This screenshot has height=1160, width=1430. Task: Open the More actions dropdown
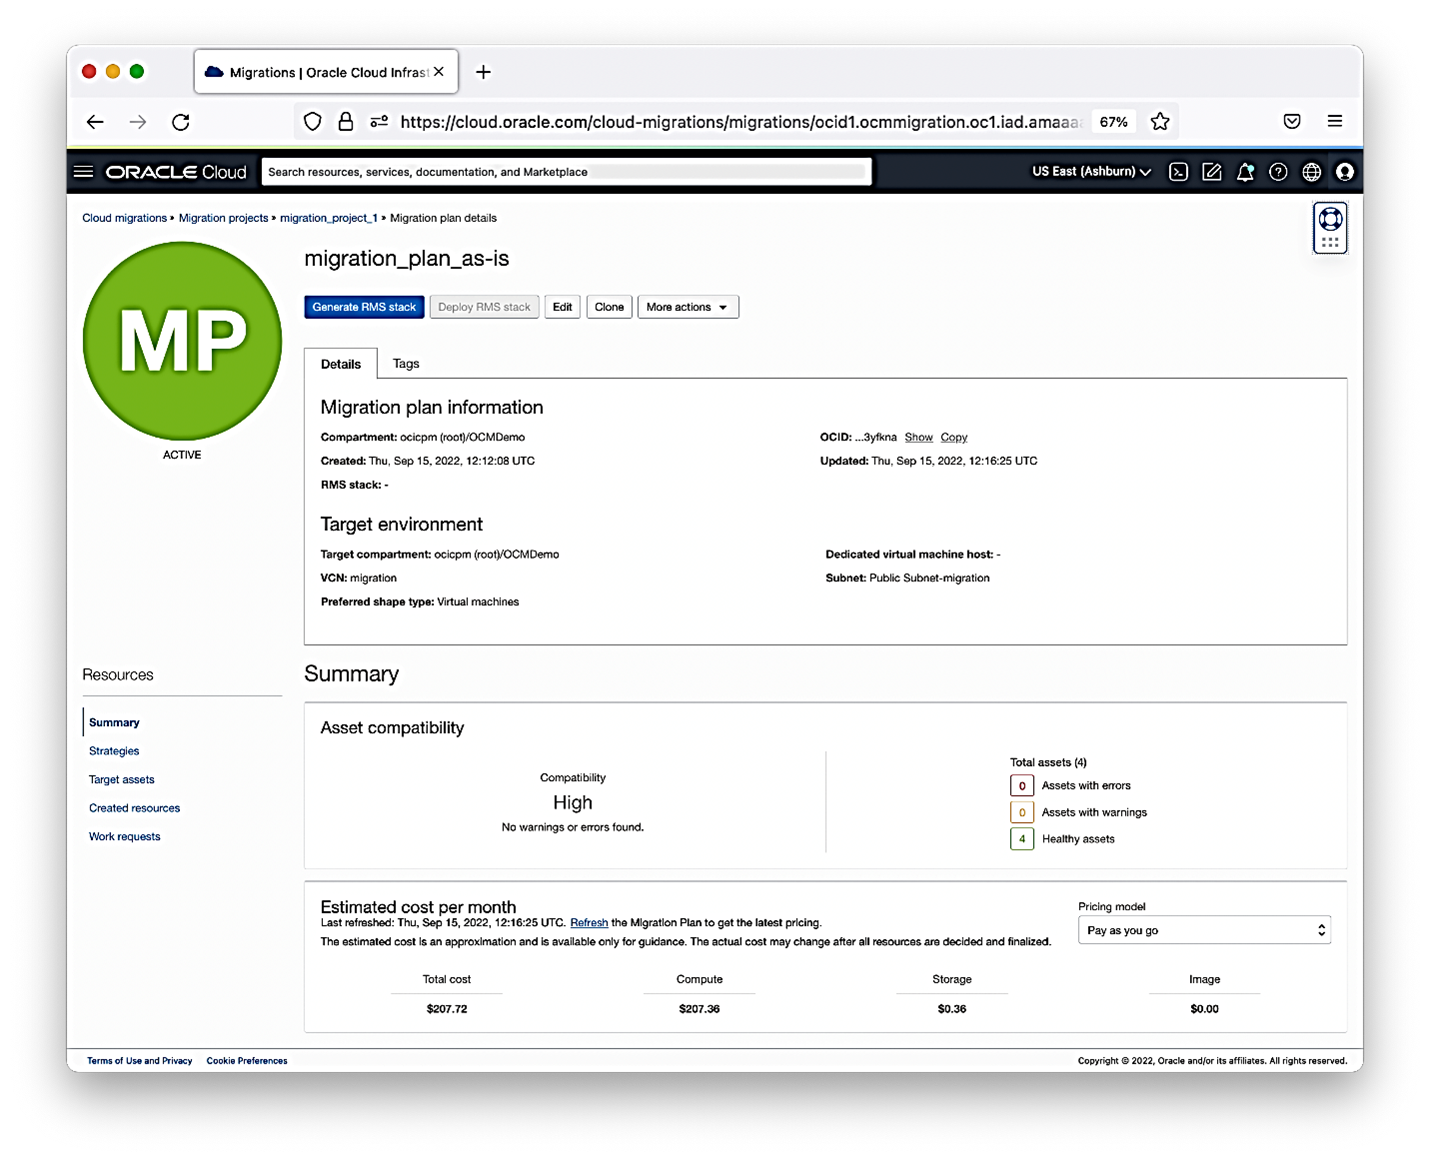point(688,307)
